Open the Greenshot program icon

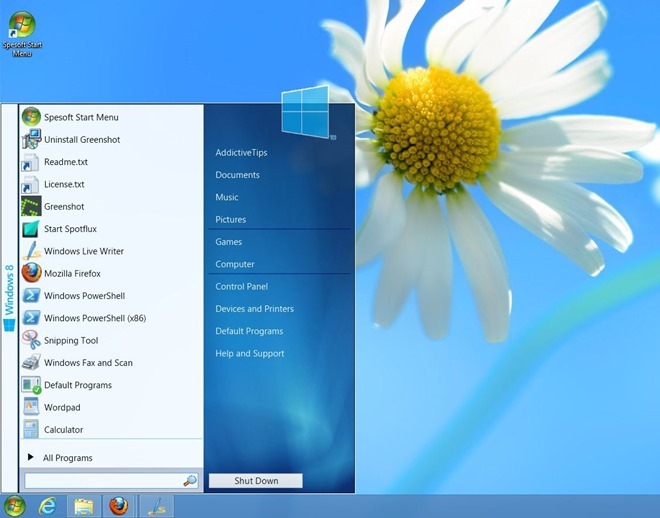(x=31, y=207)
